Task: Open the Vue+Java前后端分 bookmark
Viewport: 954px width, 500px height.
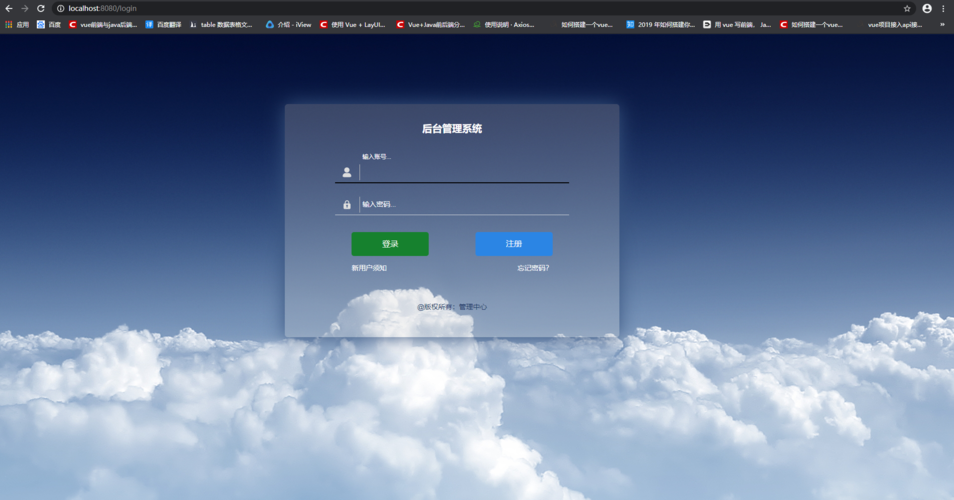Action: click(430, 25)
